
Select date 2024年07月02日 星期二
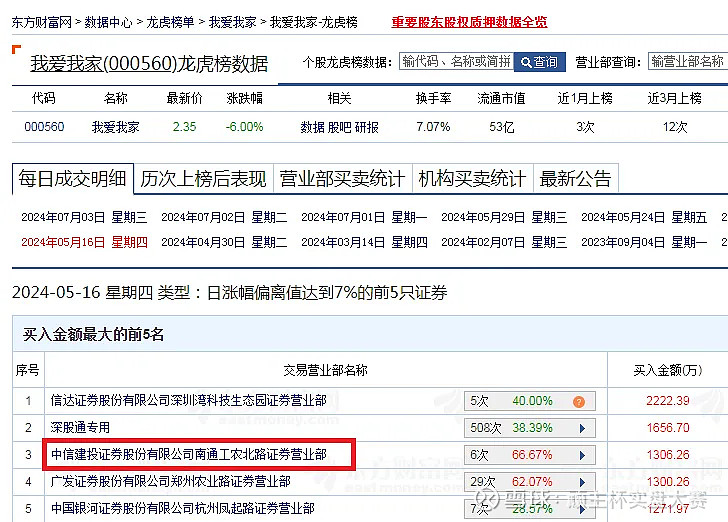(224, 217)
